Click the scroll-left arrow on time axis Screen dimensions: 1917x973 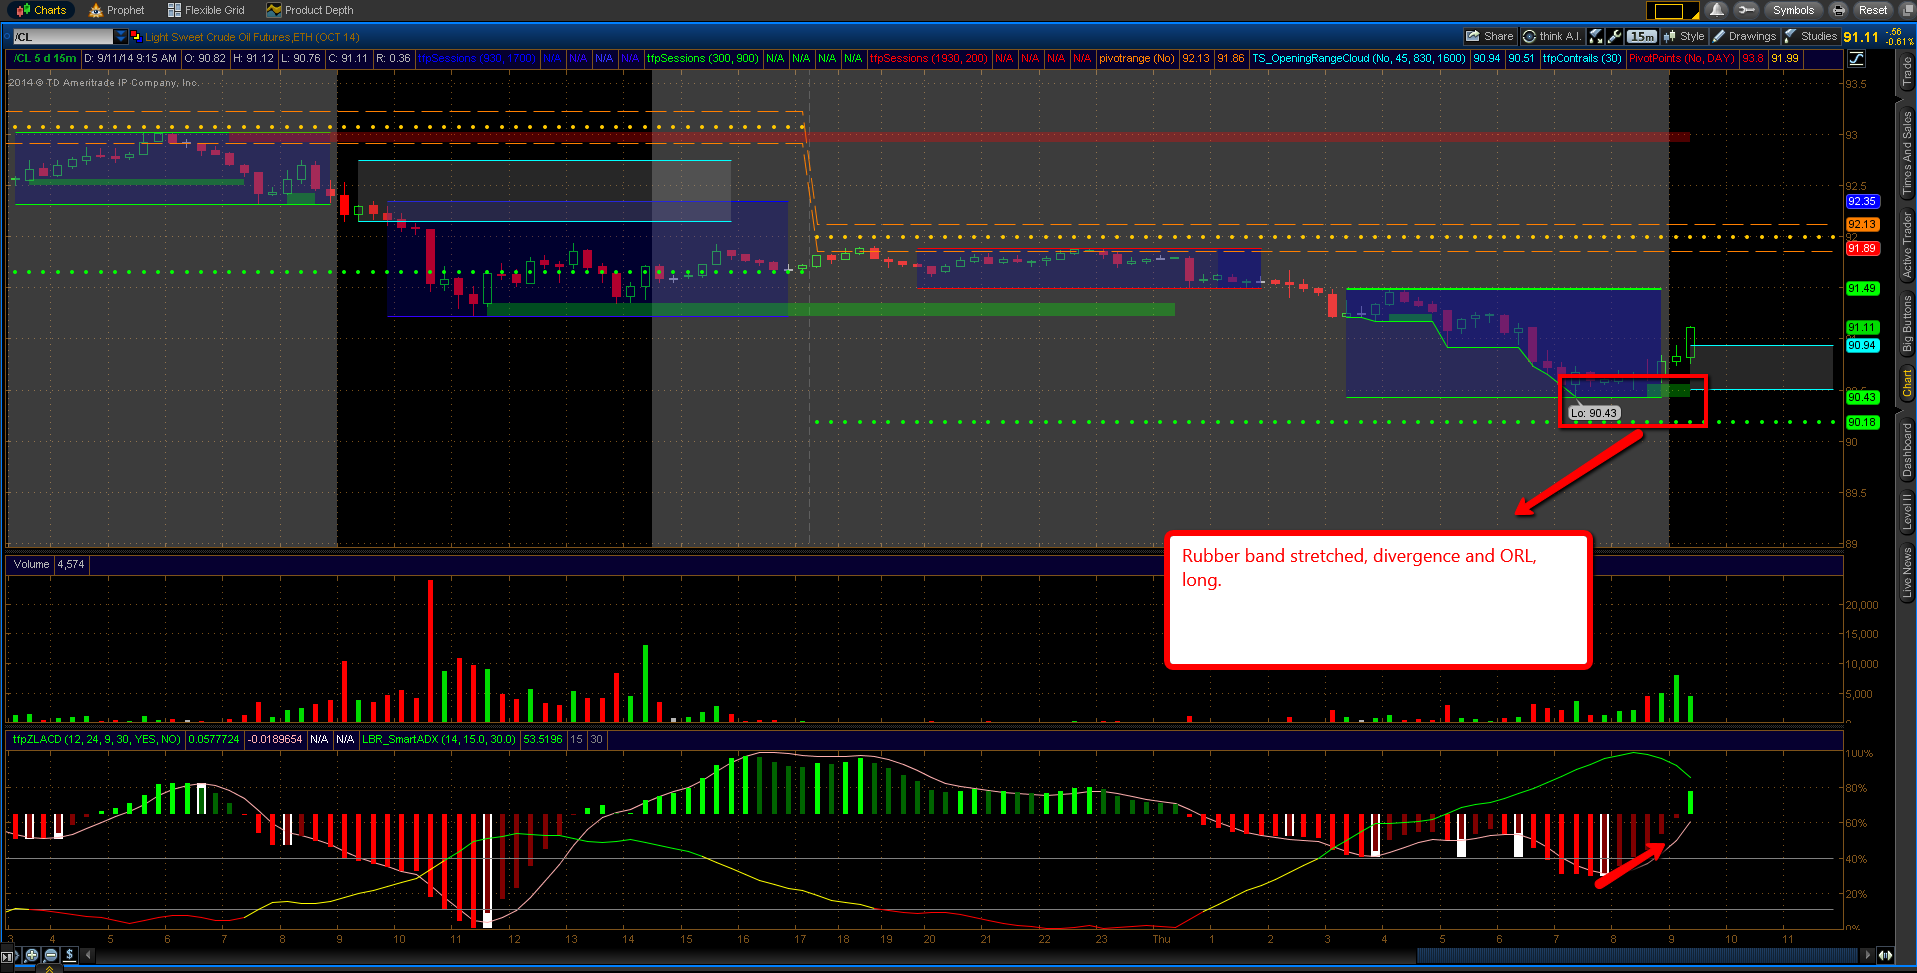(x=88, y=955)
